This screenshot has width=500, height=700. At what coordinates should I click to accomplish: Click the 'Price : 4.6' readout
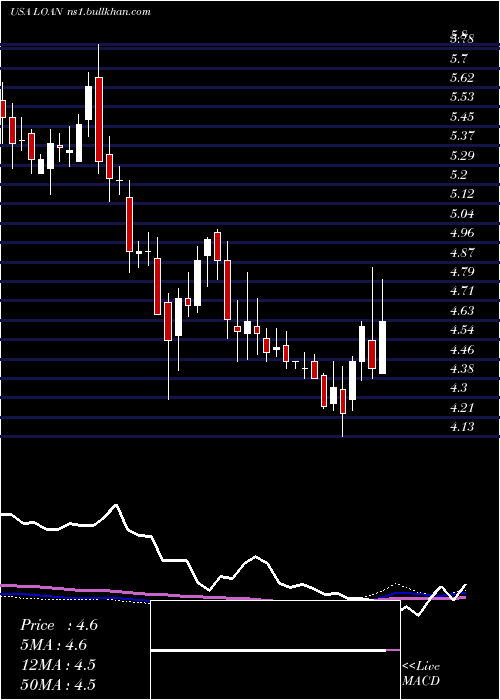pos(58,625)
